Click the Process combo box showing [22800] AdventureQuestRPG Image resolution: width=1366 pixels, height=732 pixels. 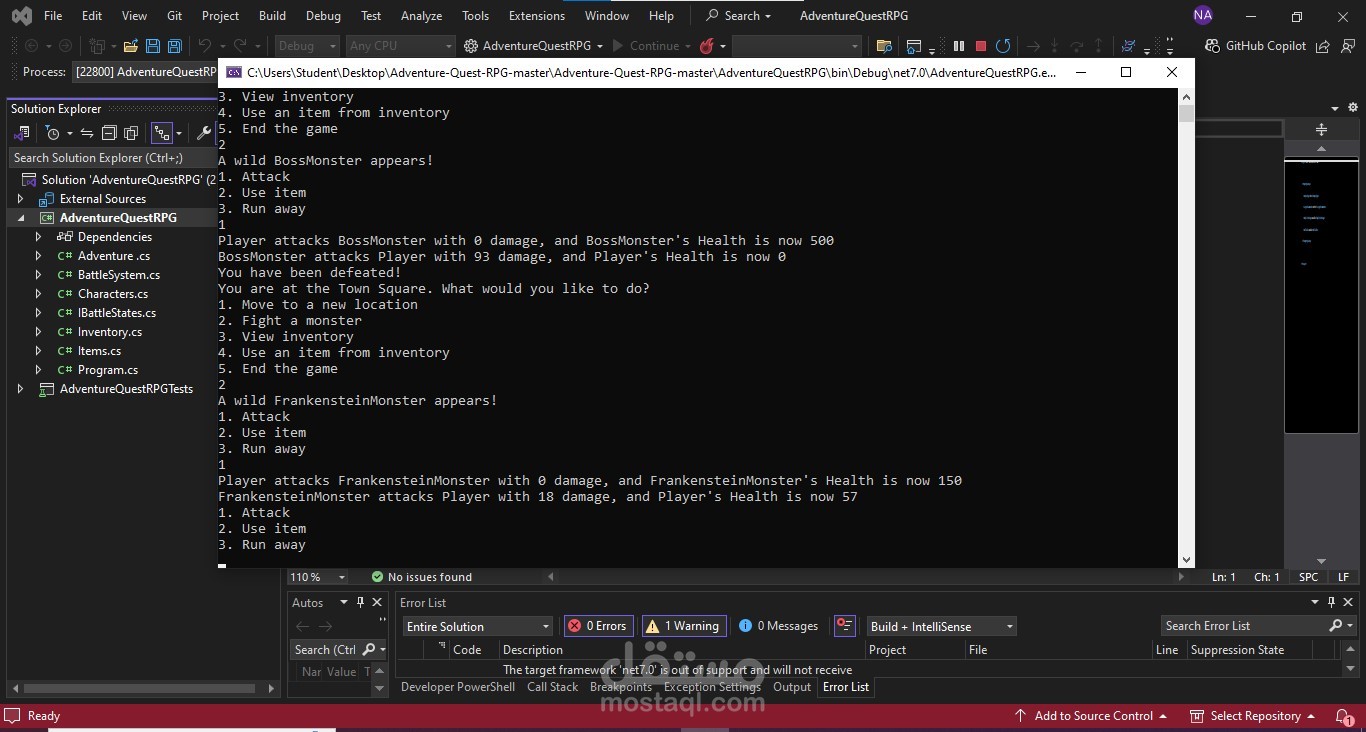coord(145,72)
